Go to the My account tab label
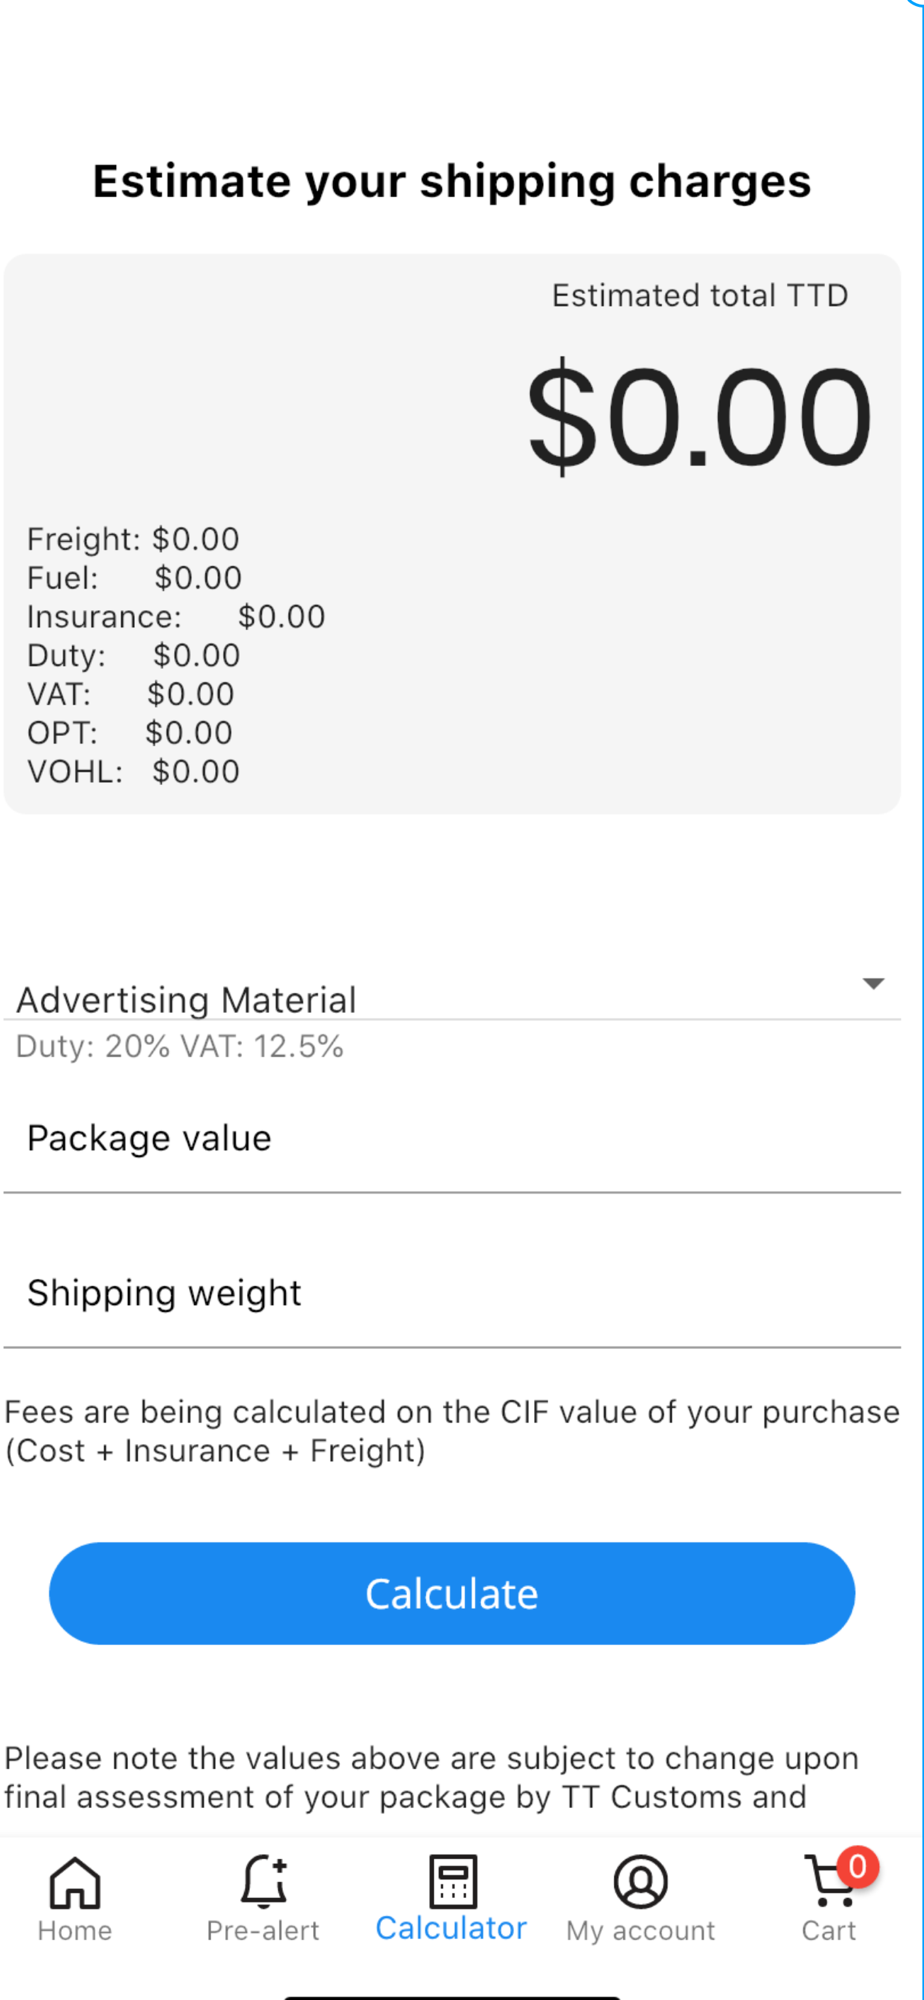 pyautogui.click(x=641, y=1931)
